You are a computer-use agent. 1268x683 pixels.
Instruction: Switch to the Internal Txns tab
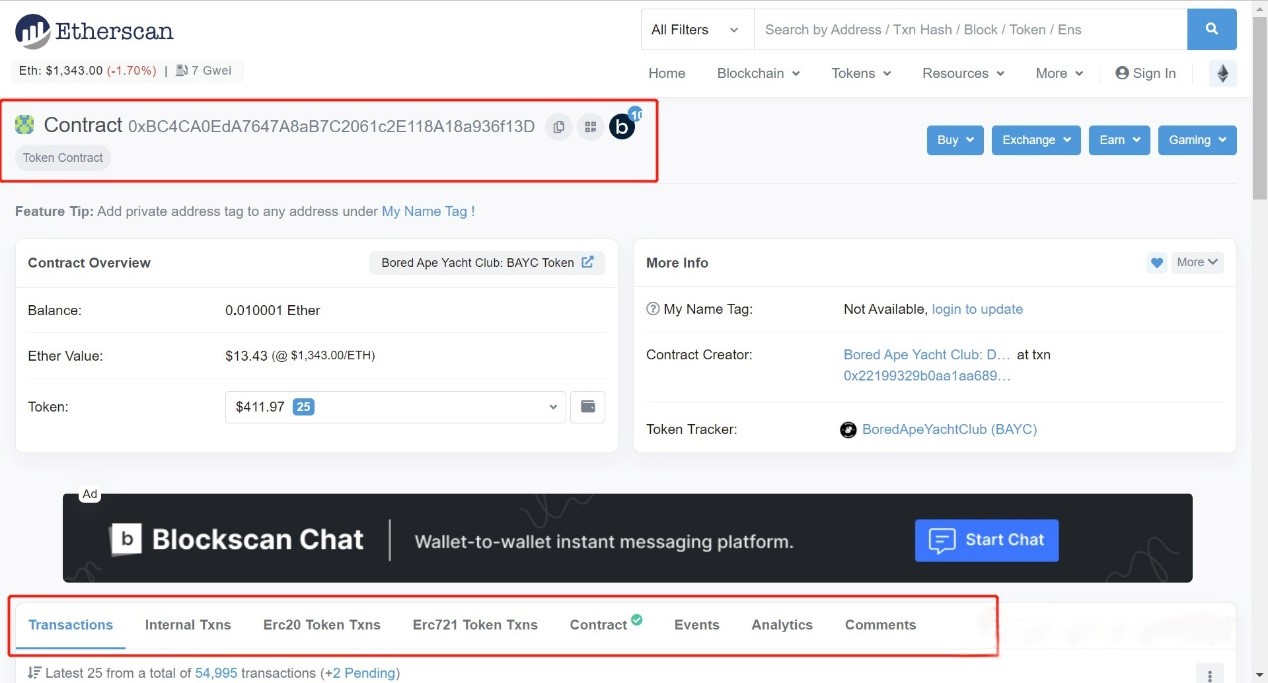[188, 625]
